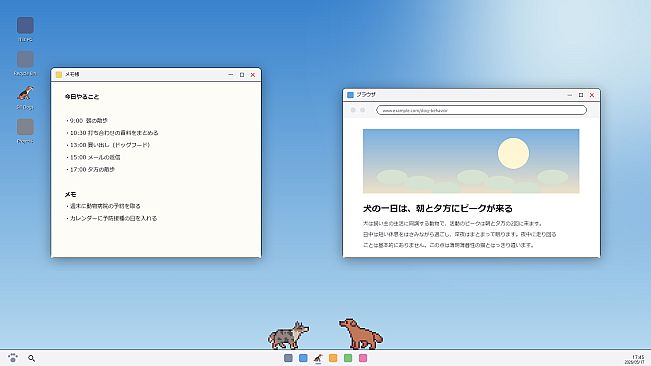Click the 10:30 memo line

[x=112, y=133]
